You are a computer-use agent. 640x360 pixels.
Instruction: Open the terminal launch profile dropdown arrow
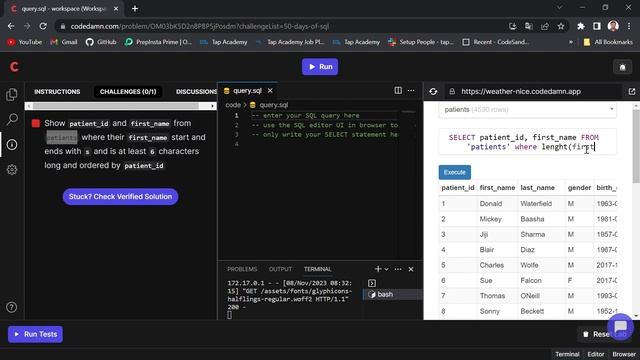pyautogui.click(x=386, y=269)
